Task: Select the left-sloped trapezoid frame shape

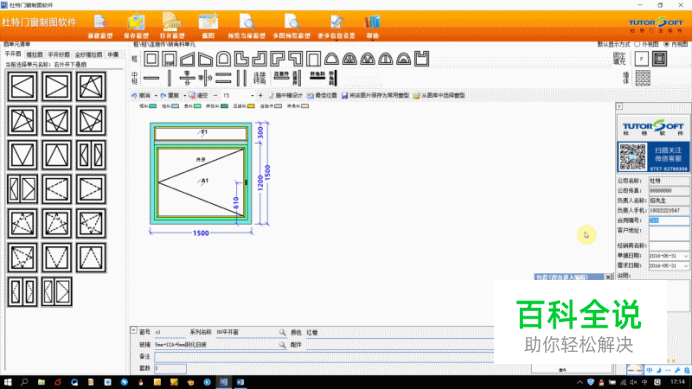Action: [x=187, y=59]
